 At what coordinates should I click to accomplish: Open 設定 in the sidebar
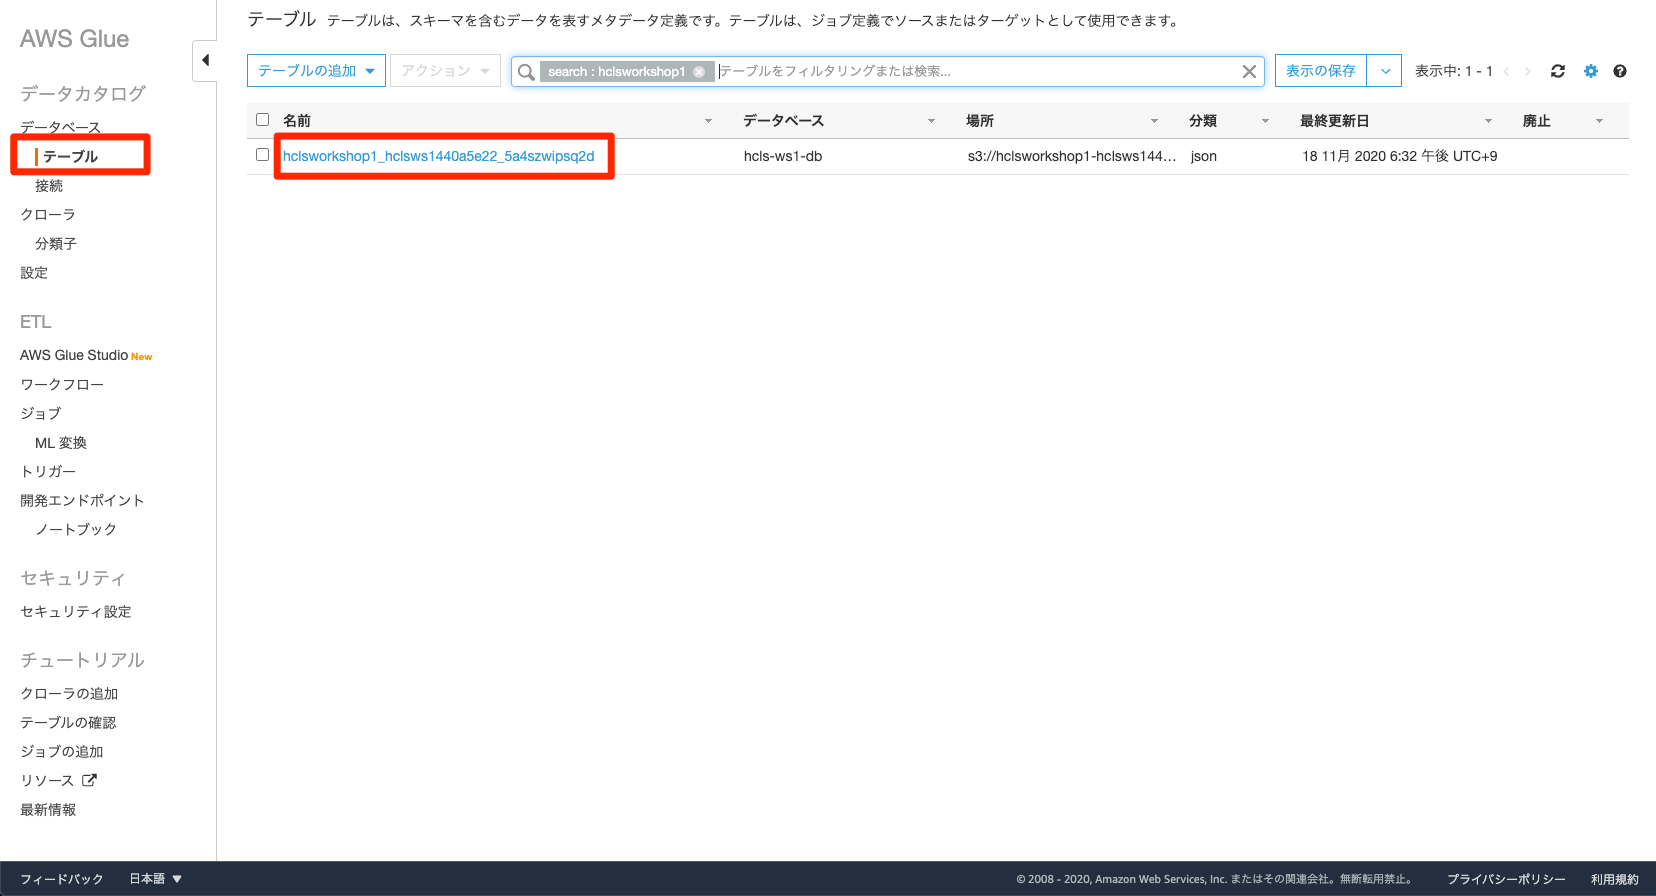pyautogui.click(x=34, y=272)
